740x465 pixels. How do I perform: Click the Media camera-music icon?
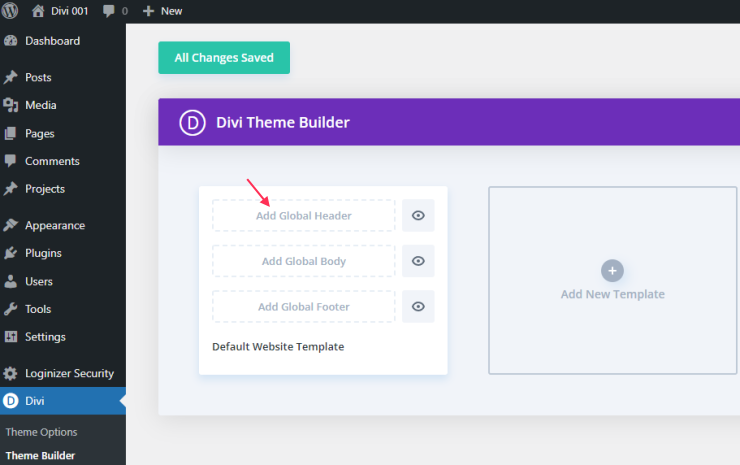(x=10, y=105)
